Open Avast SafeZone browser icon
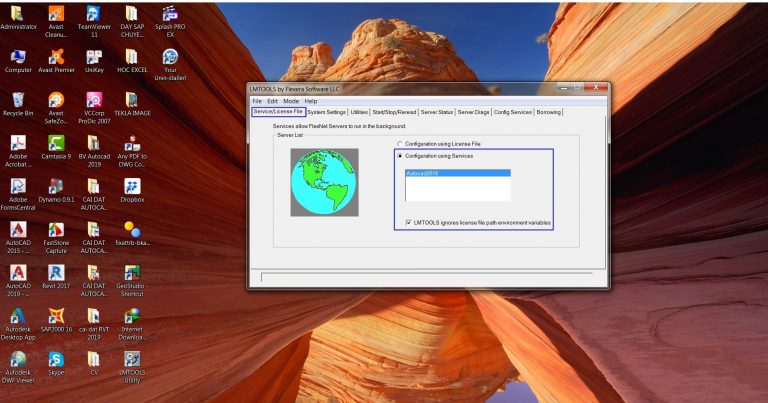This screenshot has height=403, width=768. click(56, 107)
